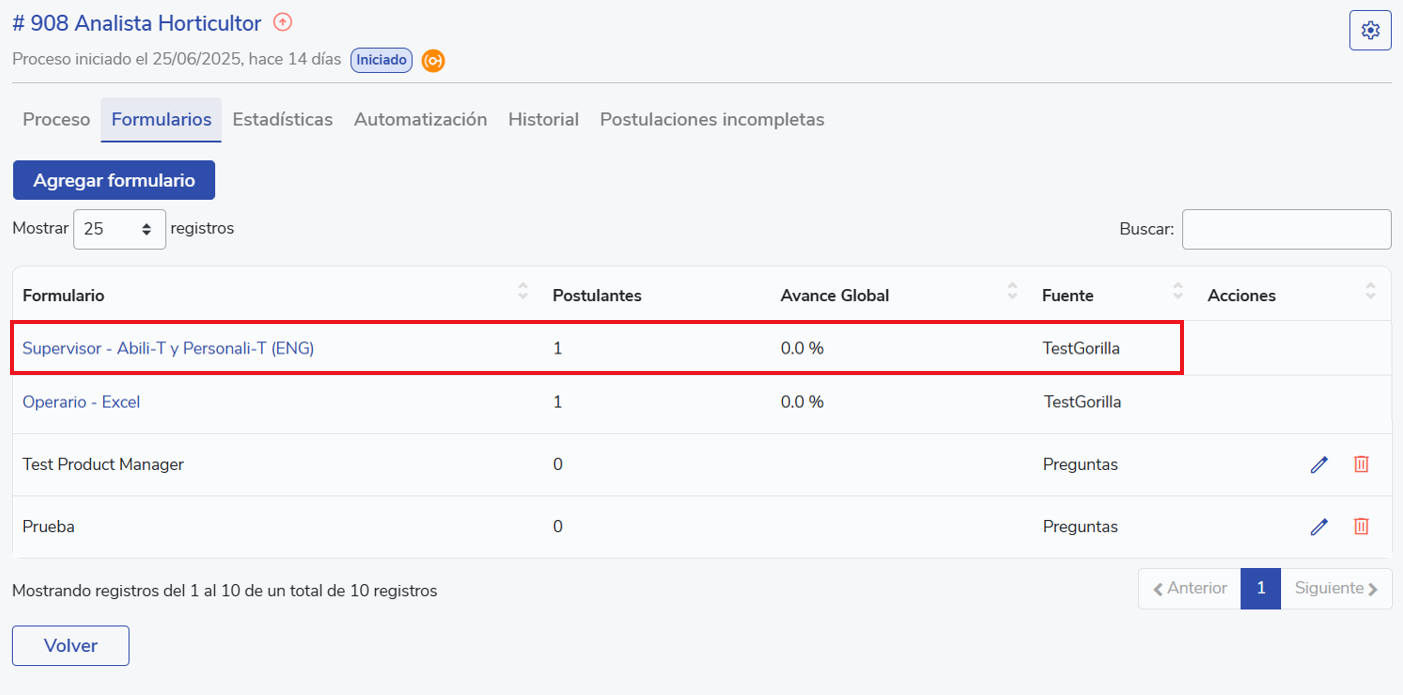The width and height of the screenshot is (1403, 695).
Task: Click the Volver button
Action: coord(71,646)
